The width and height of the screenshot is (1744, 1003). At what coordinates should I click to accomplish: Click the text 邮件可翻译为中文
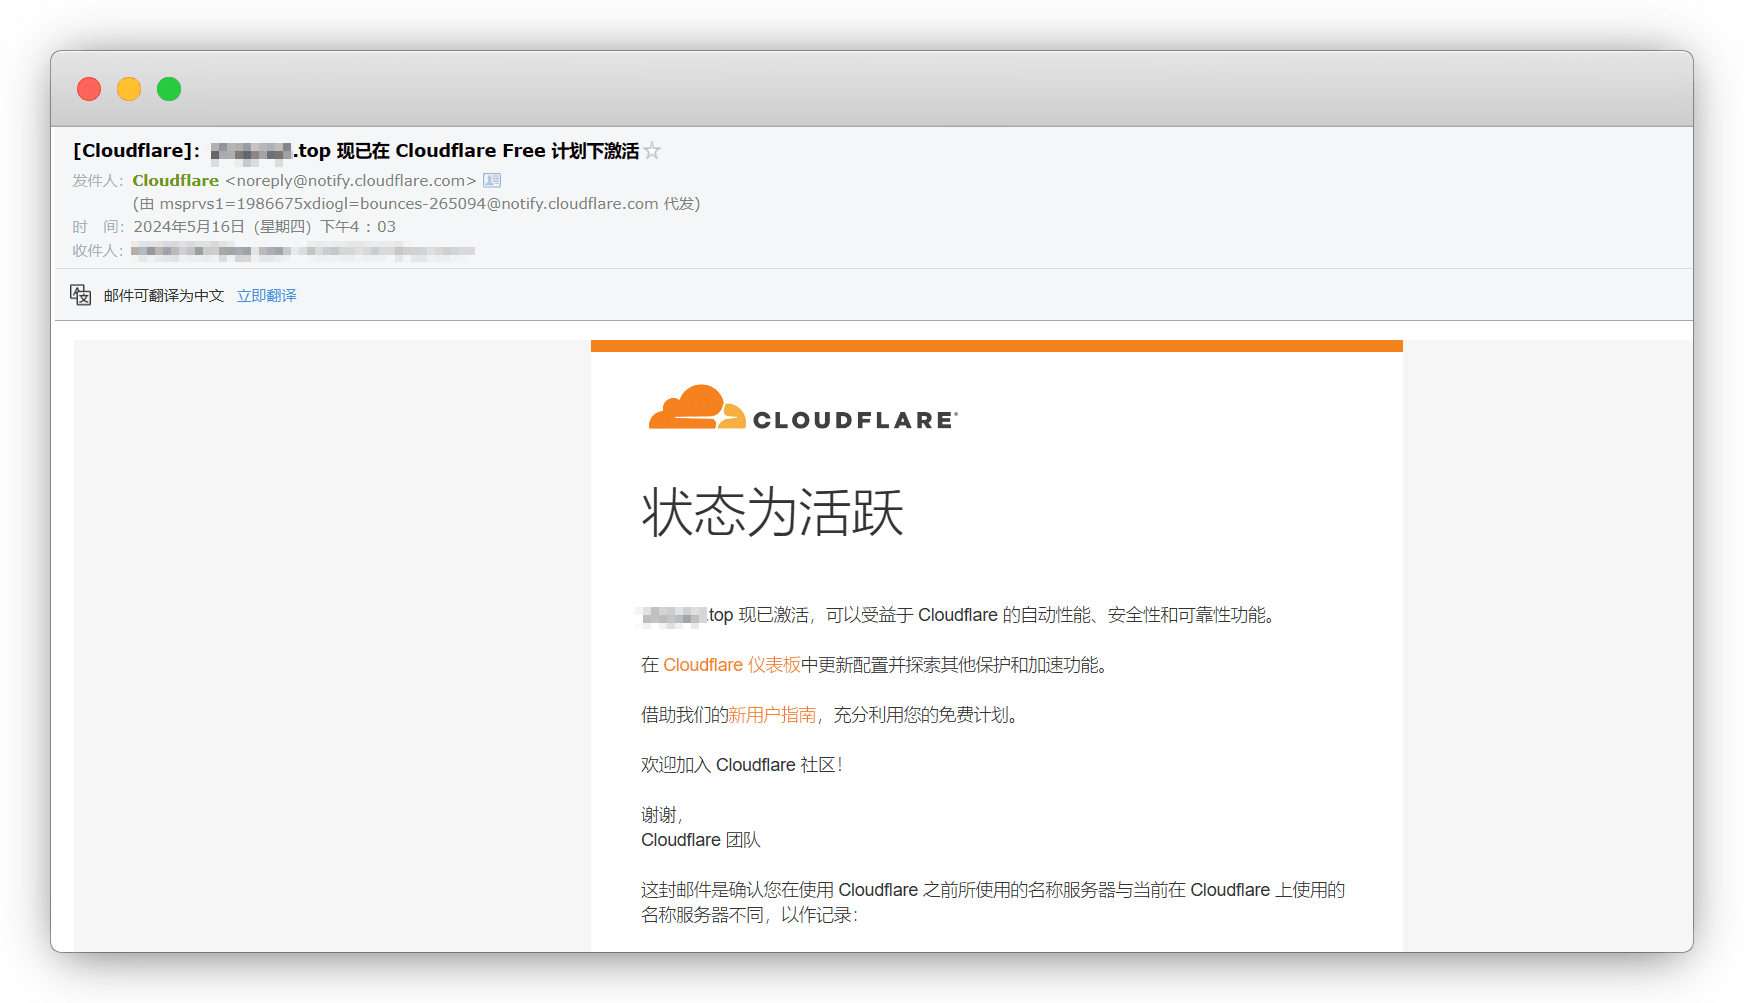point(164,296)
